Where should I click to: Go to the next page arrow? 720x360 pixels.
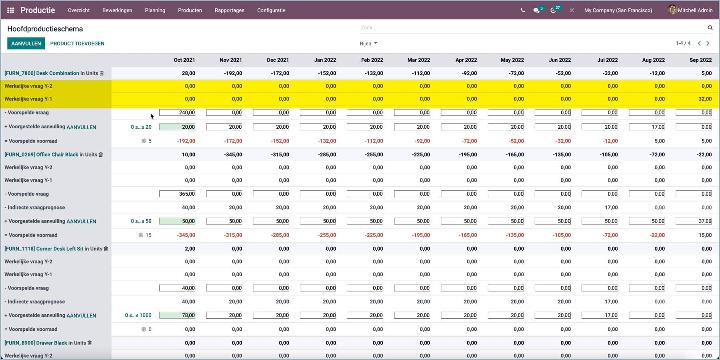(708, 44)
